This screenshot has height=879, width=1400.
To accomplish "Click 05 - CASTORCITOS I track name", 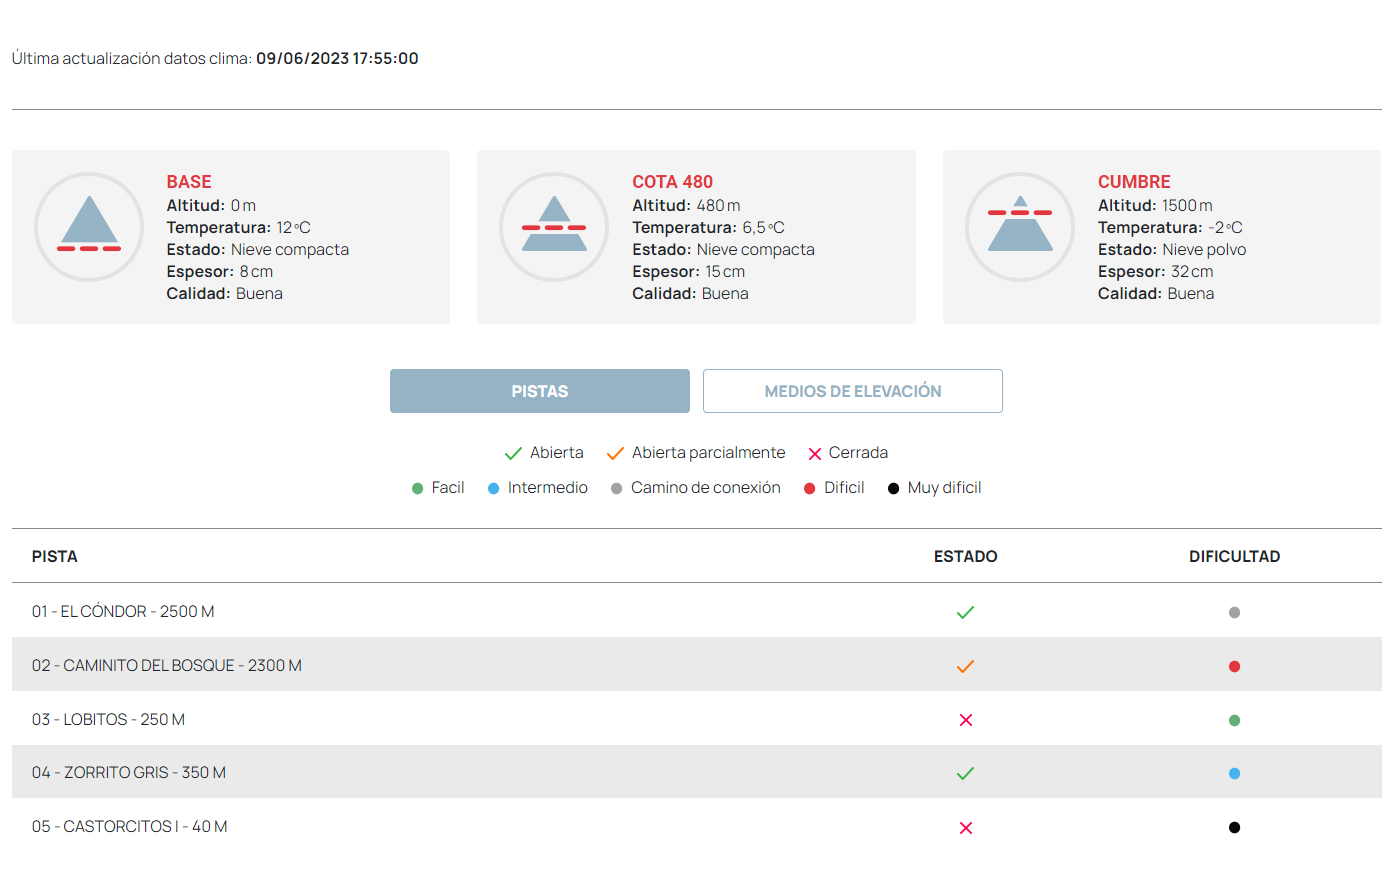I will [129, 827].
